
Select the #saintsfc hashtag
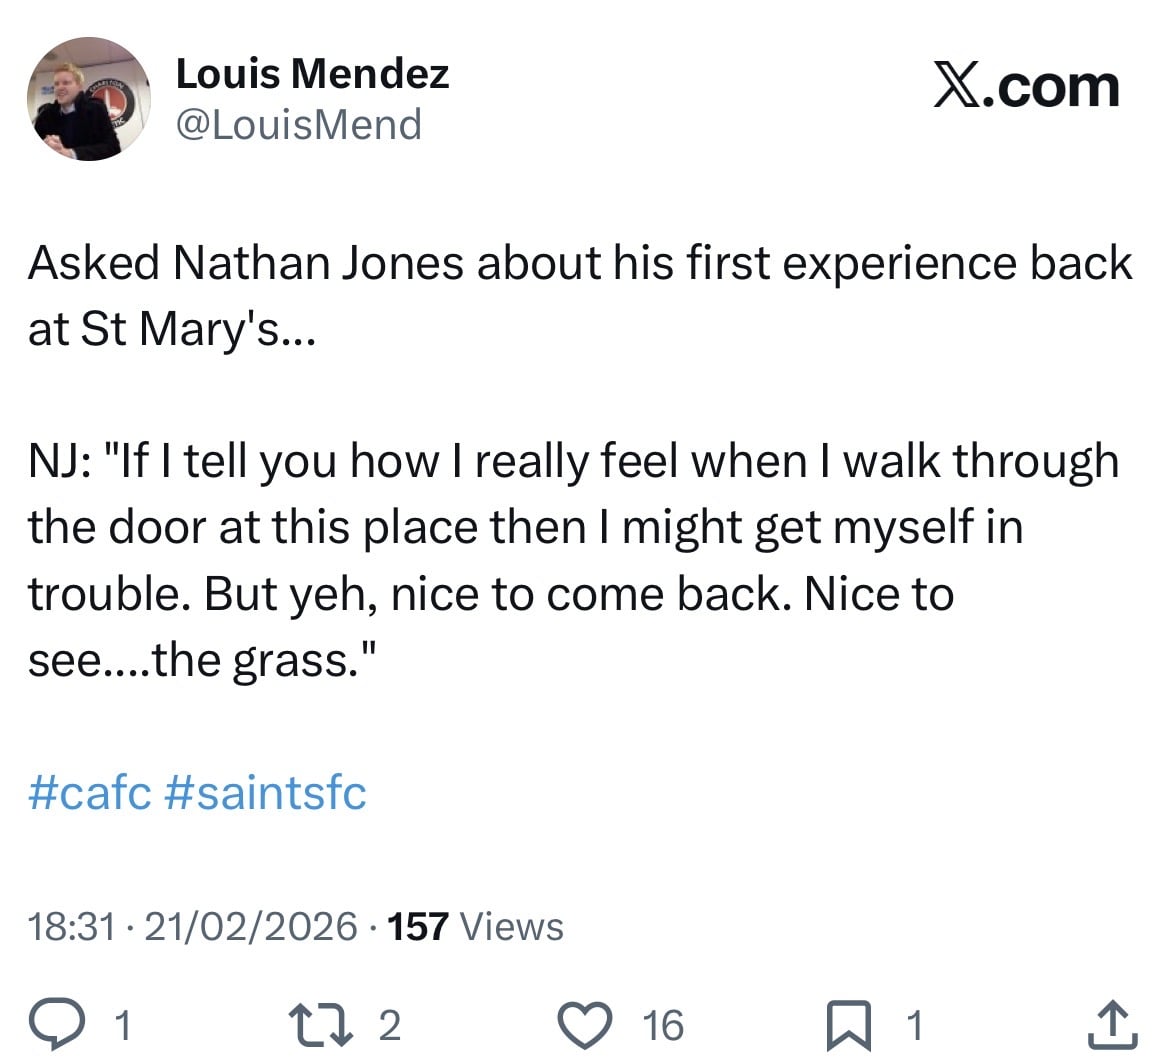click(263, 793)
